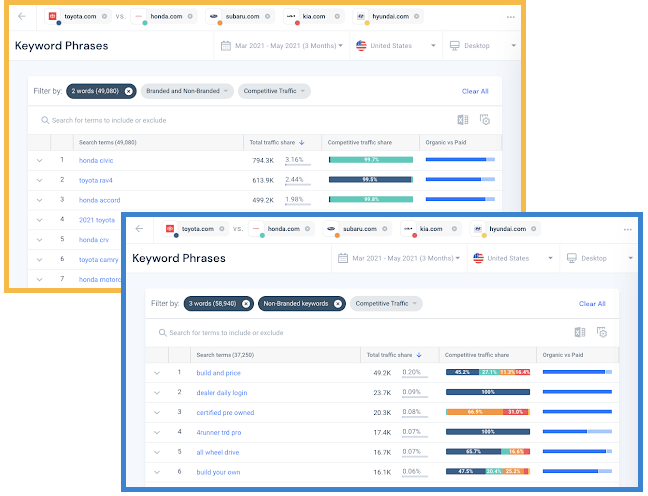Expand the dealer daily login row
Viewport: 648px width, 496px height.
pyautogui.click(x=157, y=393)
